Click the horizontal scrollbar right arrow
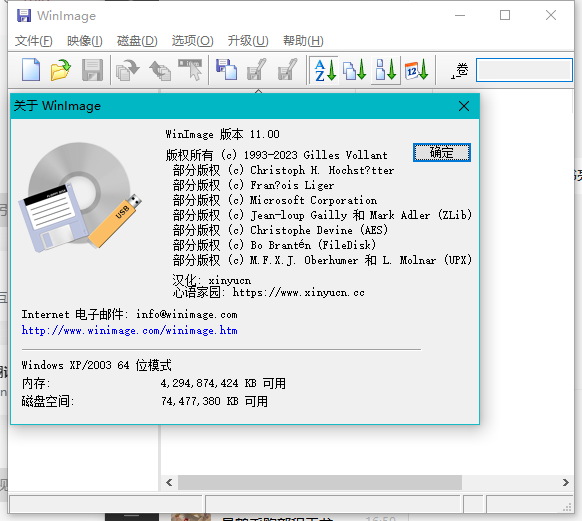Screen dimensions: 582x521 (565, 482)
